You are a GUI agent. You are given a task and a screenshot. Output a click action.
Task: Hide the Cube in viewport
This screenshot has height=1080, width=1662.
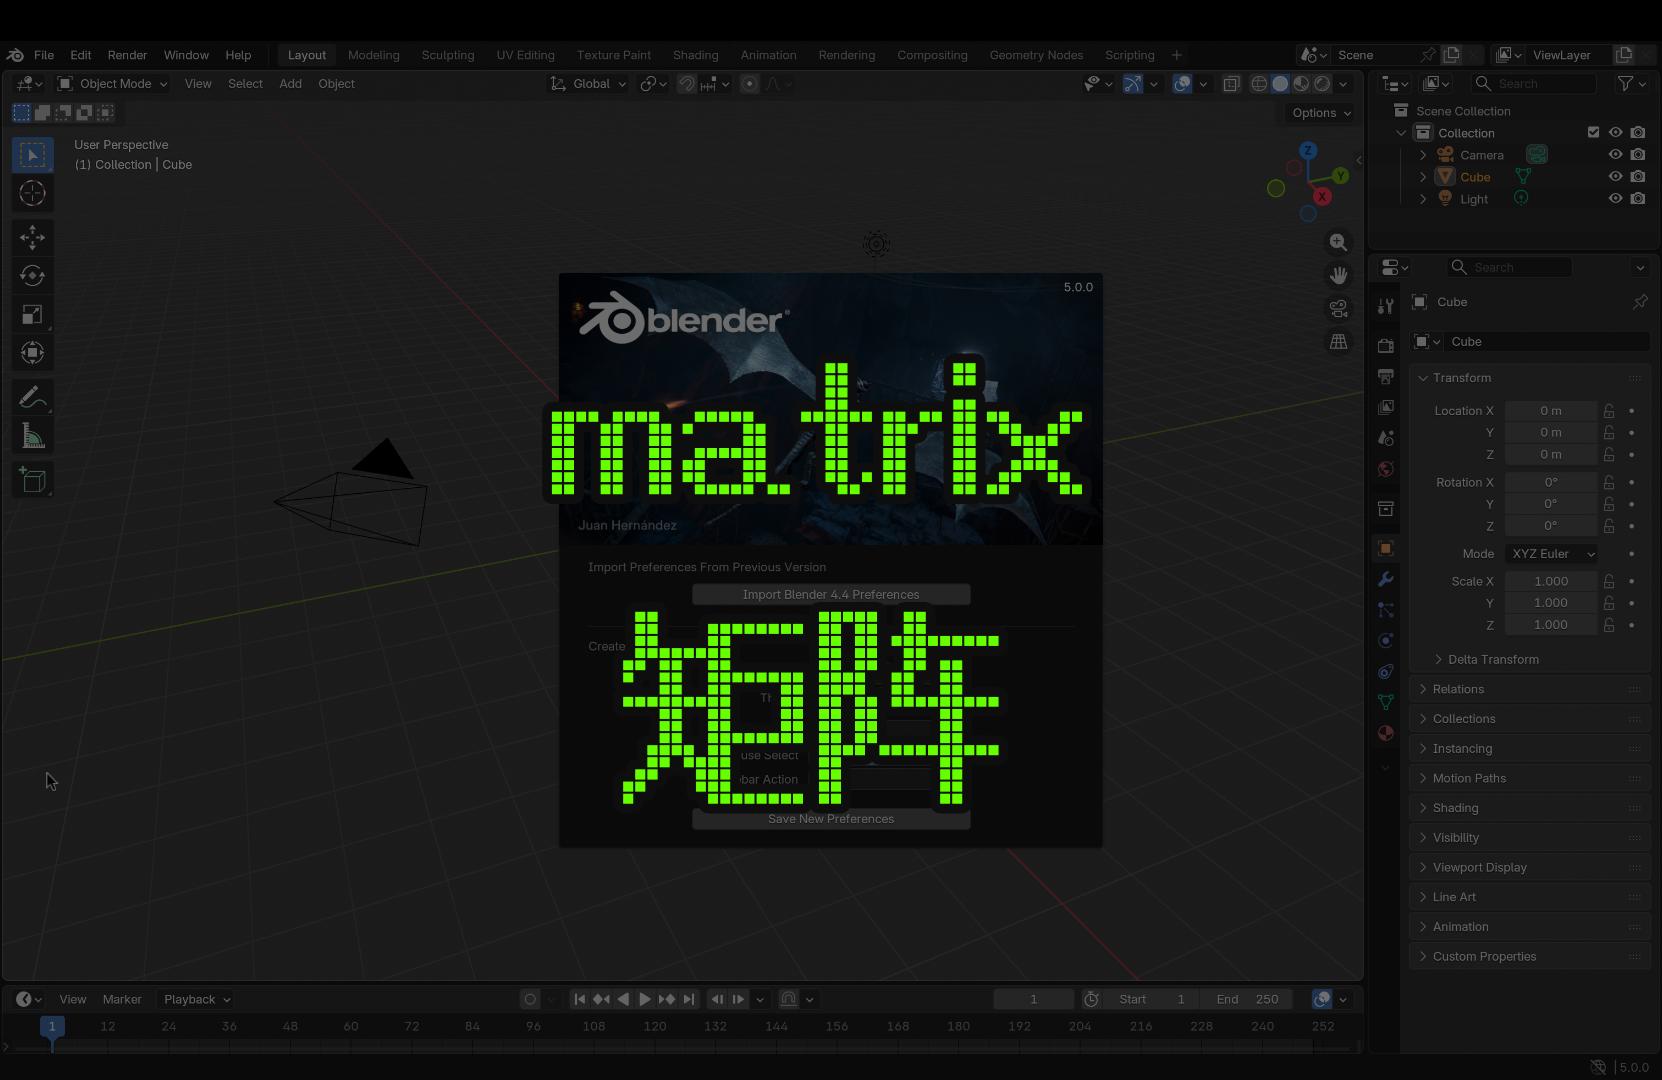1615,177
